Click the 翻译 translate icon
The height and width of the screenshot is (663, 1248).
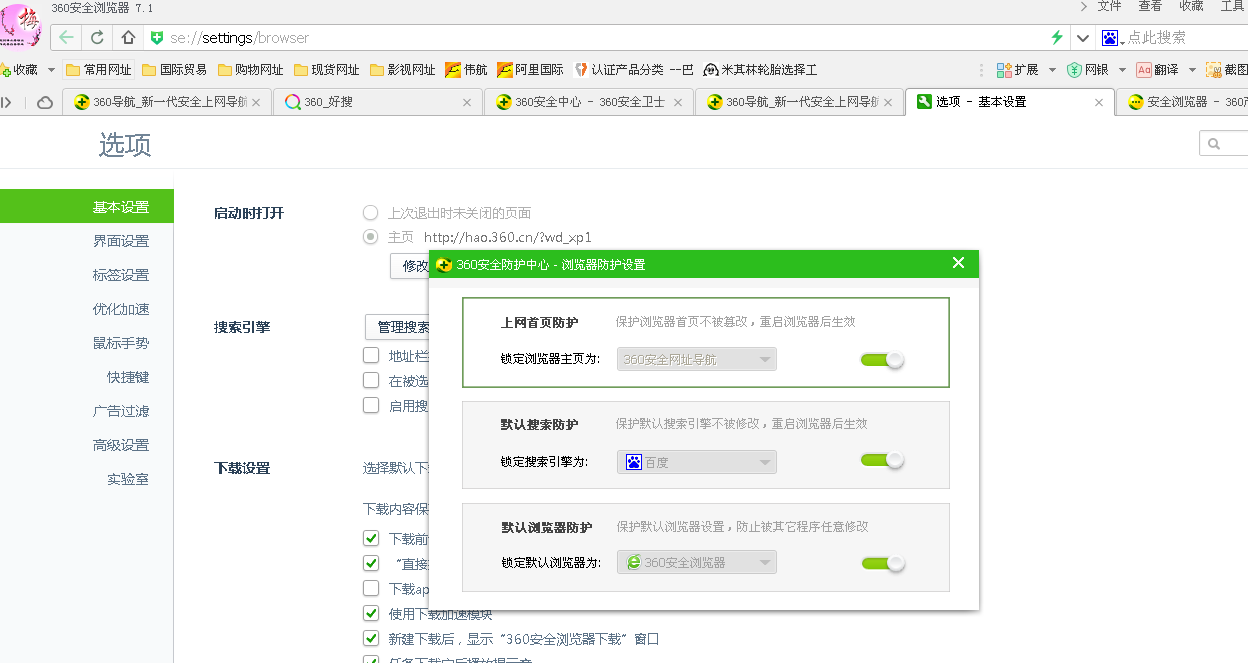(x=1145, y=70)
